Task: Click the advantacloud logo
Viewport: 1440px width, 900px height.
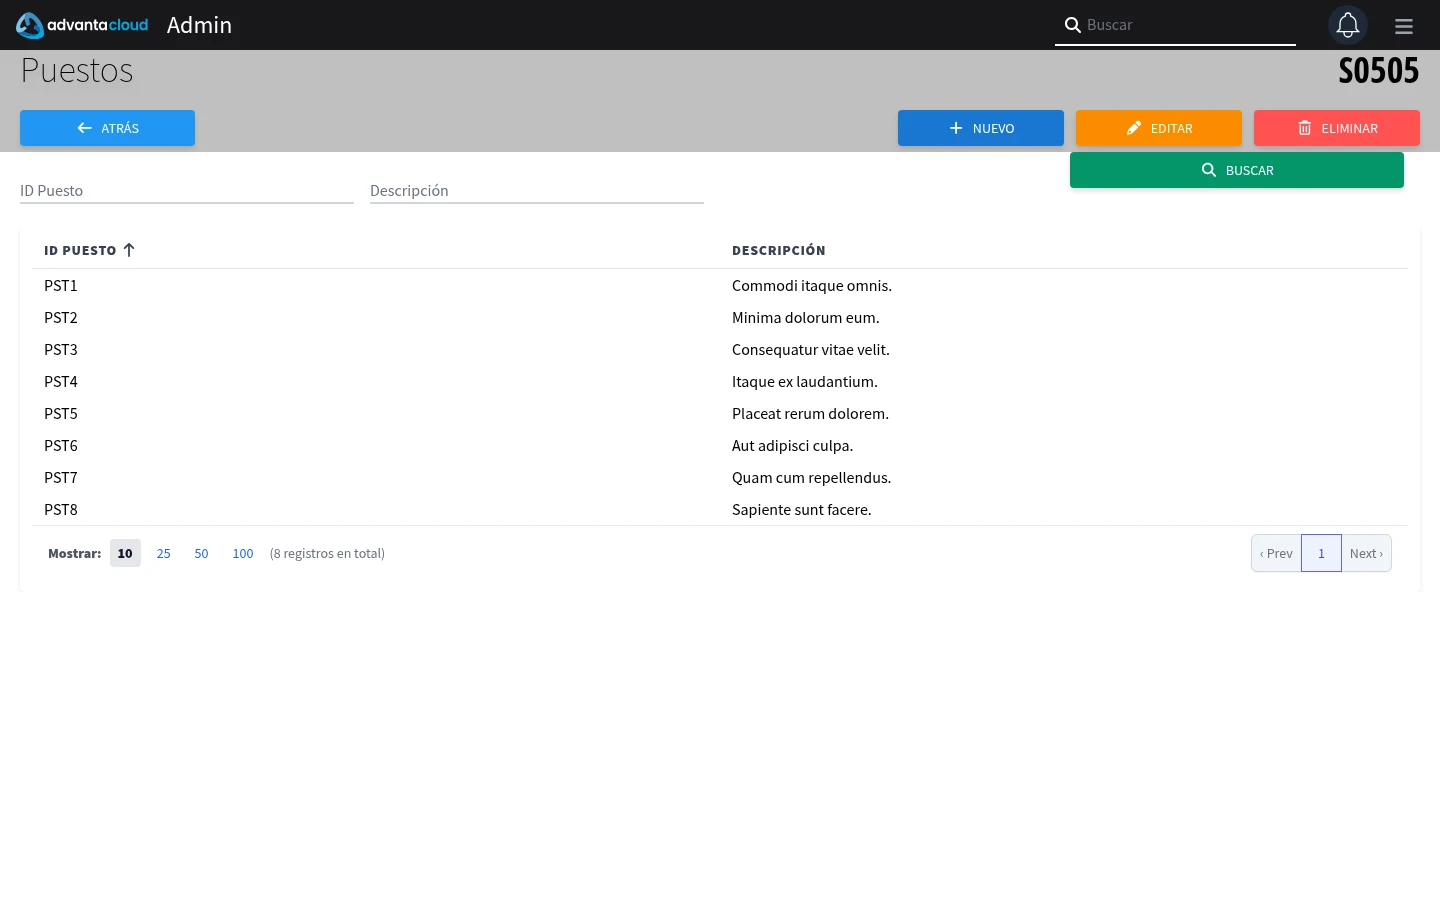Action: 82,25
